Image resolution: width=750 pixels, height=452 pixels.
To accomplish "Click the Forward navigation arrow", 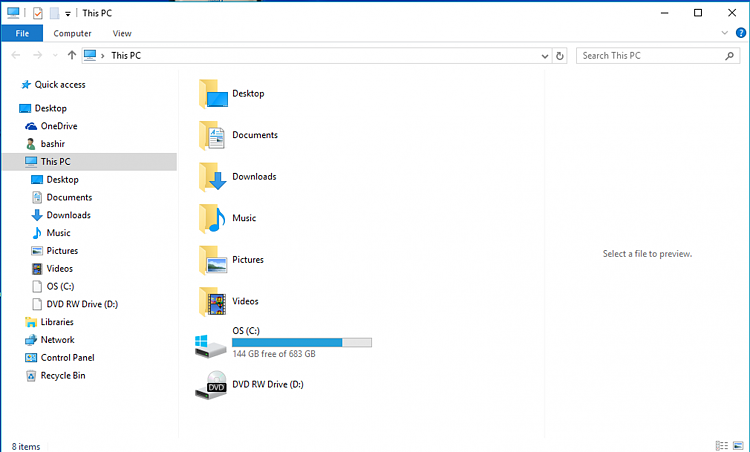I will click(x=37, y=55).
